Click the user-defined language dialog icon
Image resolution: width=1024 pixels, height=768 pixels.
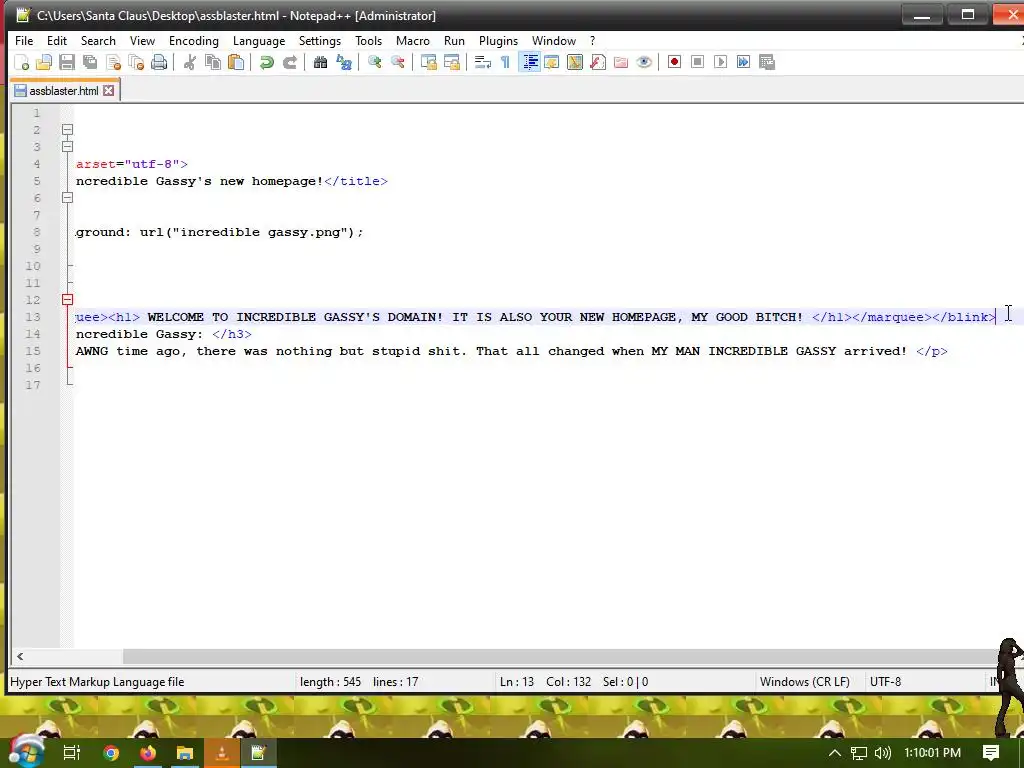(552, 62)
